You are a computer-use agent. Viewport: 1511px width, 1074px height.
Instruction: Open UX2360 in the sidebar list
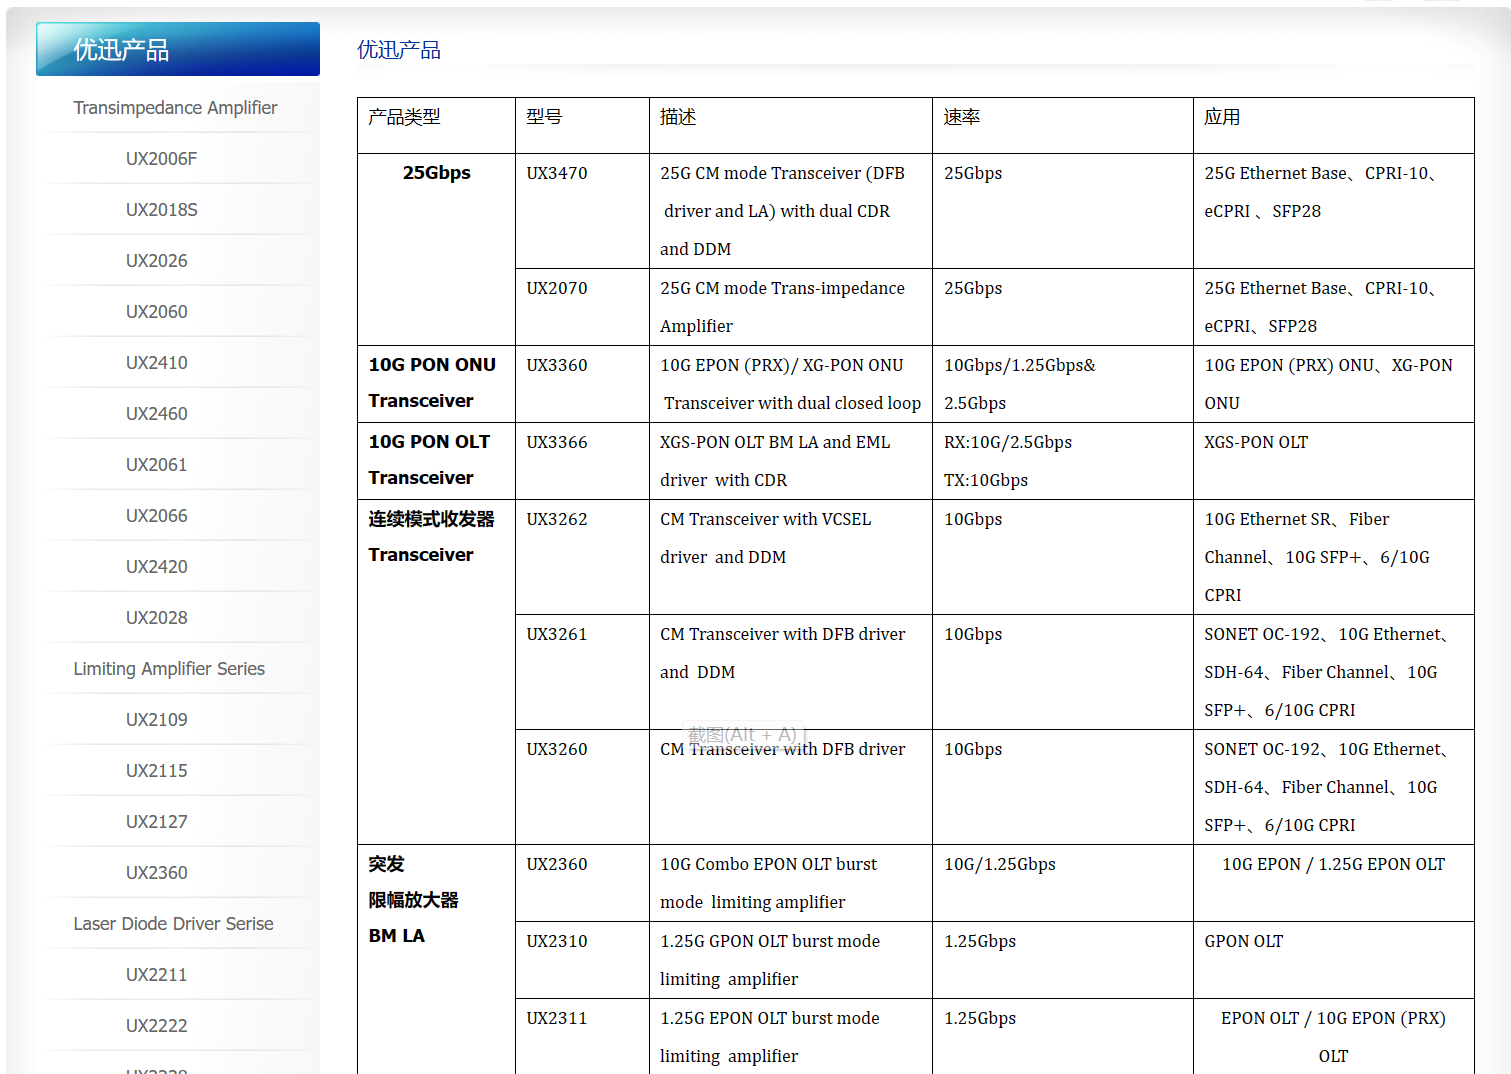coord(156,873)
